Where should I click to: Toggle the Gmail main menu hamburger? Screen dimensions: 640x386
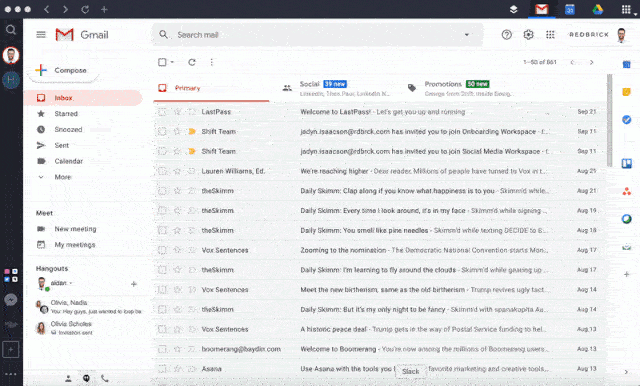[41, 35]
